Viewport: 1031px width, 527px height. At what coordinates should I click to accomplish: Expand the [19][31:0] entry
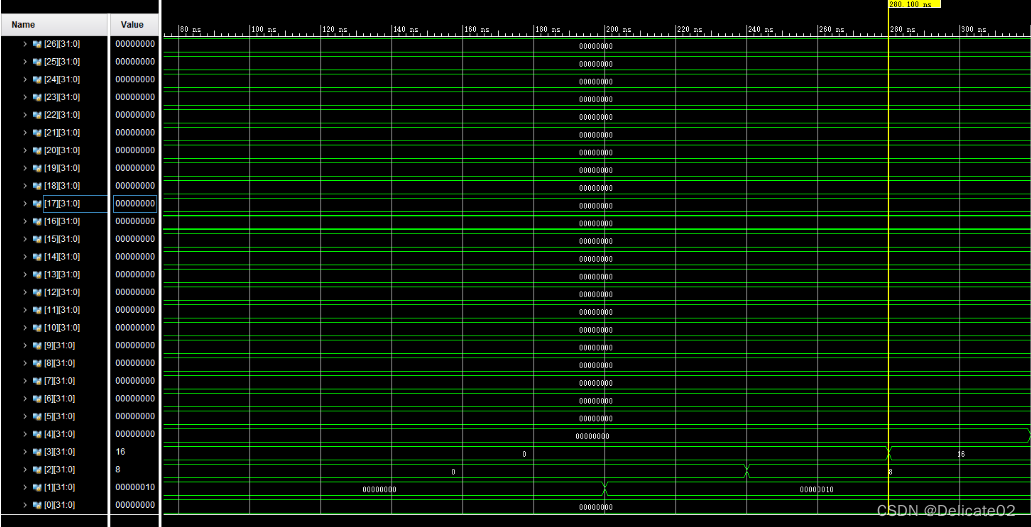click(x=25, y=168)
